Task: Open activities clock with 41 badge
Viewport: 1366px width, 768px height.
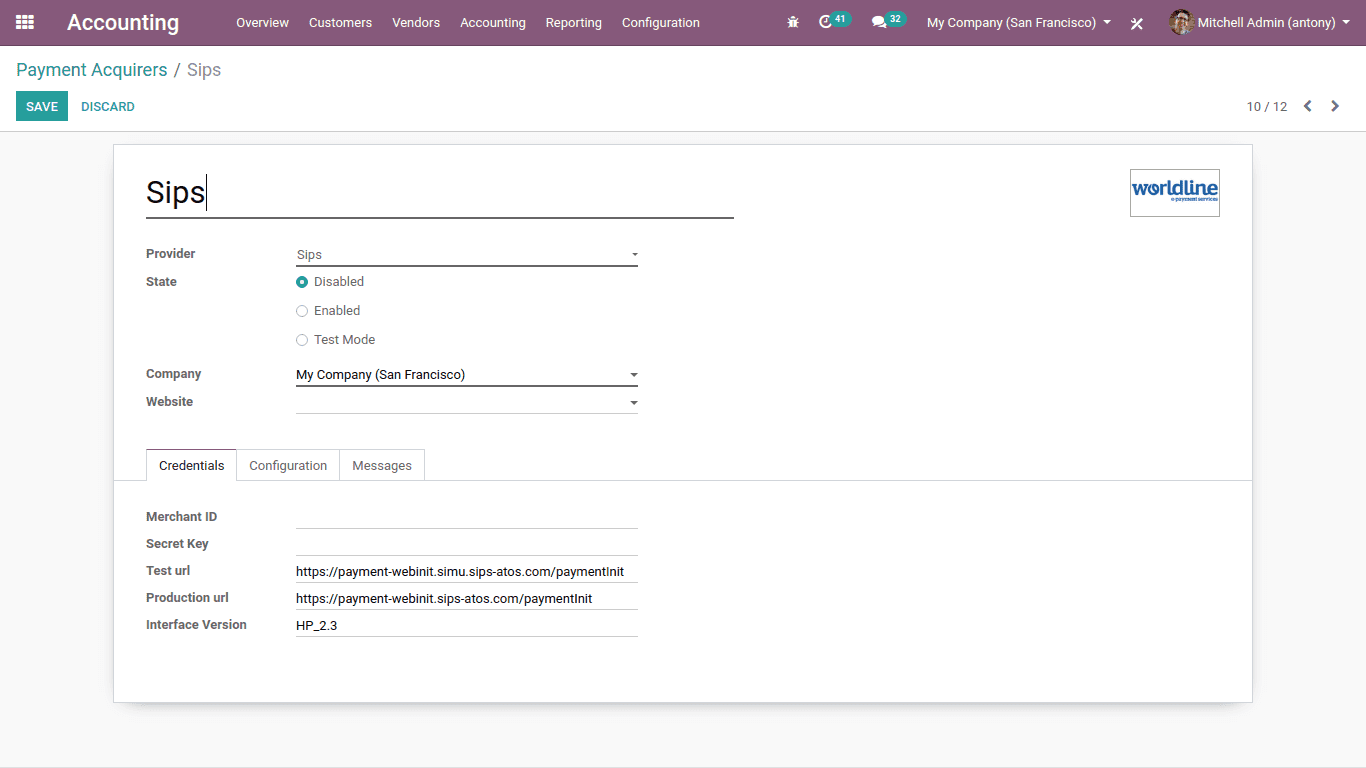Action: click(834, 21)
